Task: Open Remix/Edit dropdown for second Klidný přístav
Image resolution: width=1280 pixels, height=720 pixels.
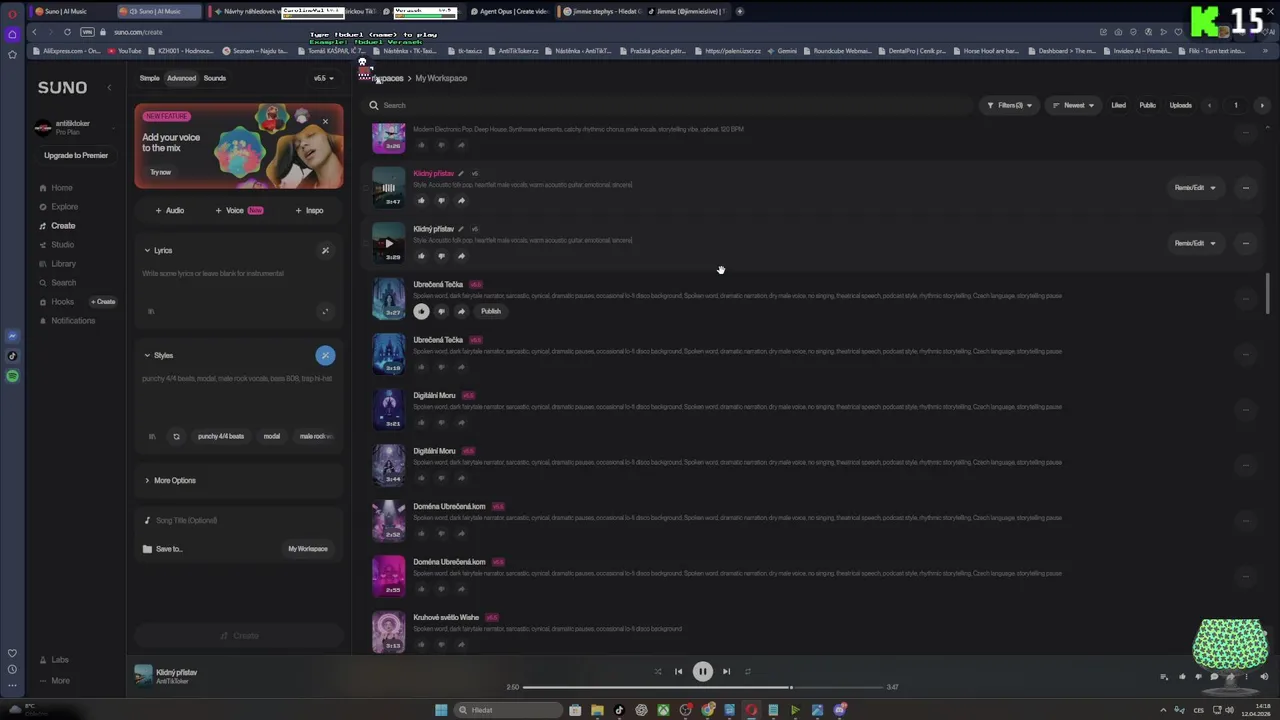Action: [1195, 243]
